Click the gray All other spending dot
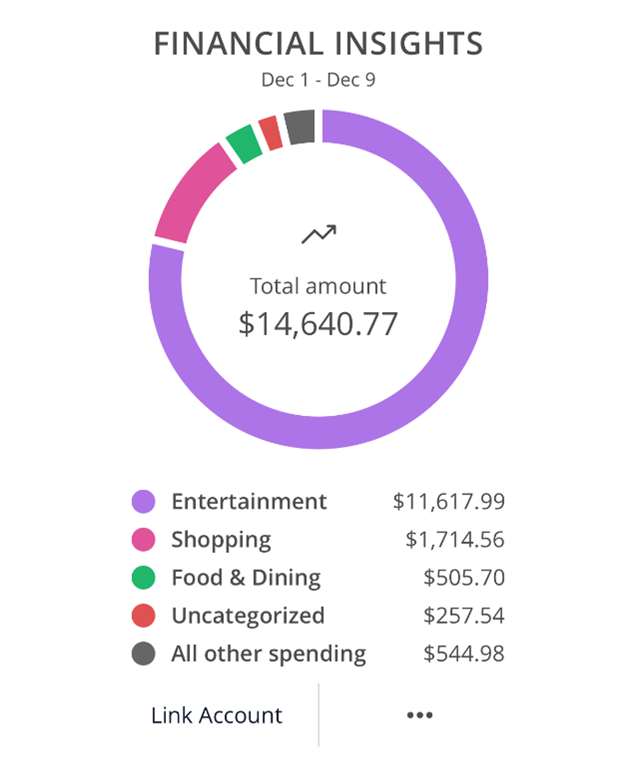This screenshot has height=773, width=637. pyautogui.click(x=144, y=654)
